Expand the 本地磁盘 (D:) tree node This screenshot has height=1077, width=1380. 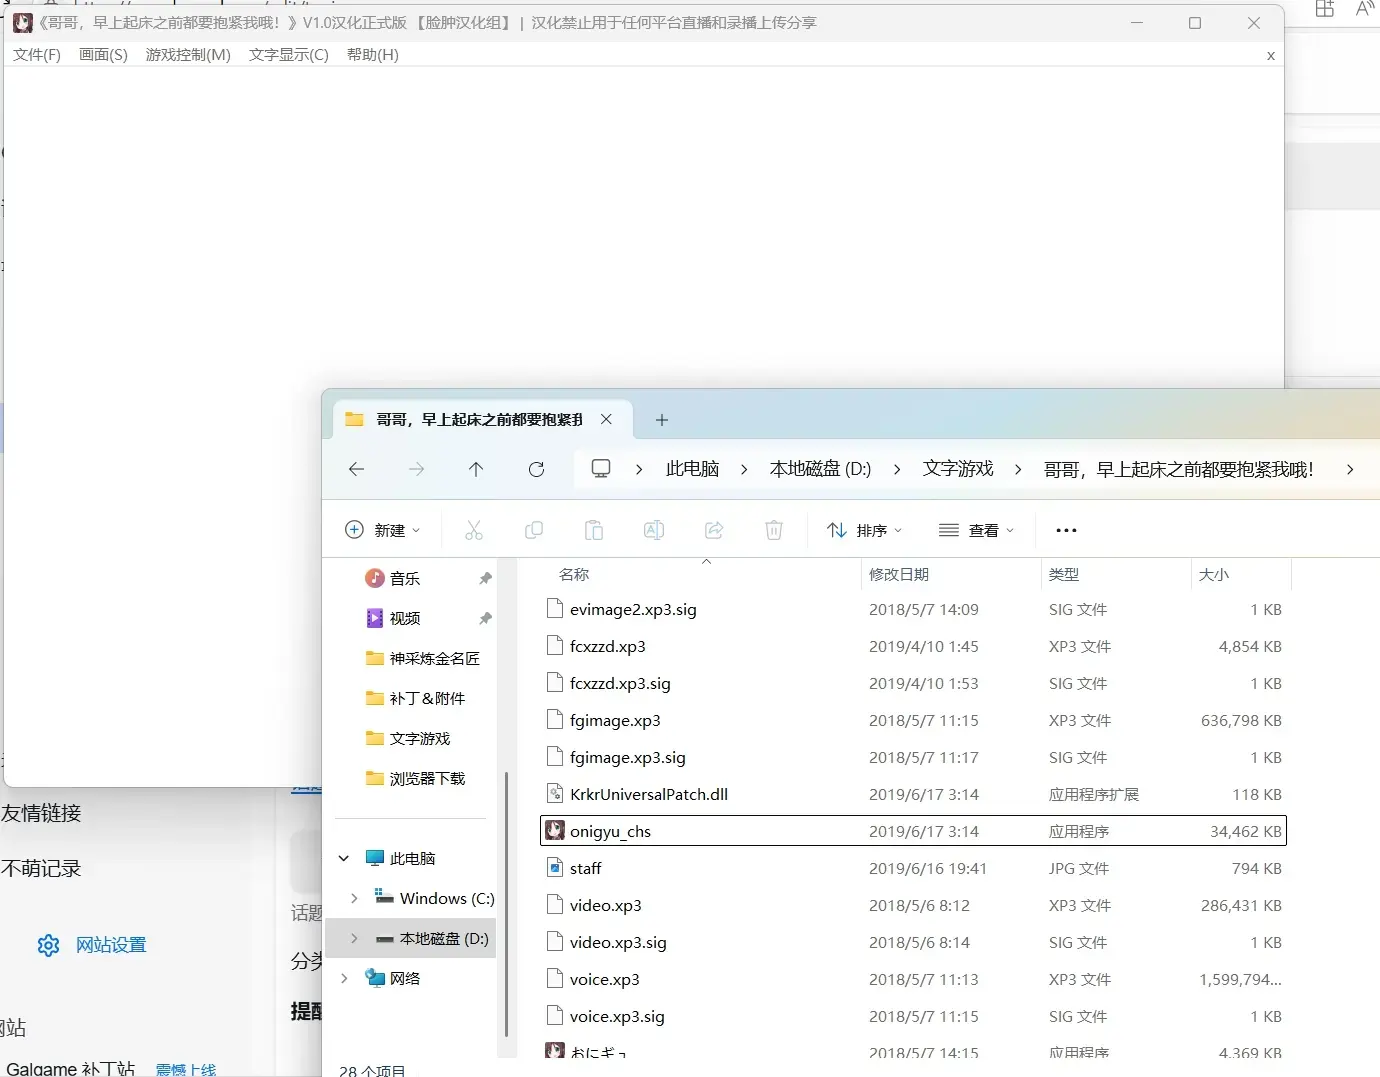coord(354,939)
